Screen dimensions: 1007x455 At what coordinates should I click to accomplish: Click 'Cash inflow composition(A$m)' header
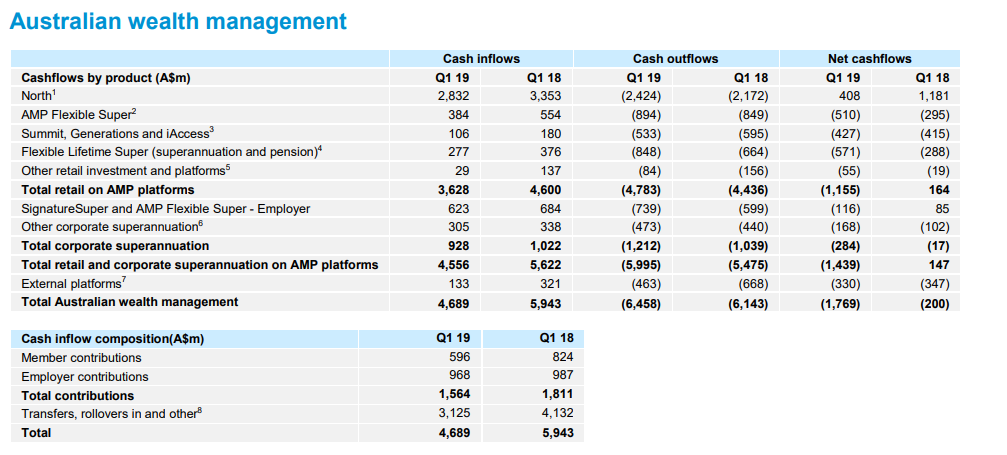coord(112,339)
